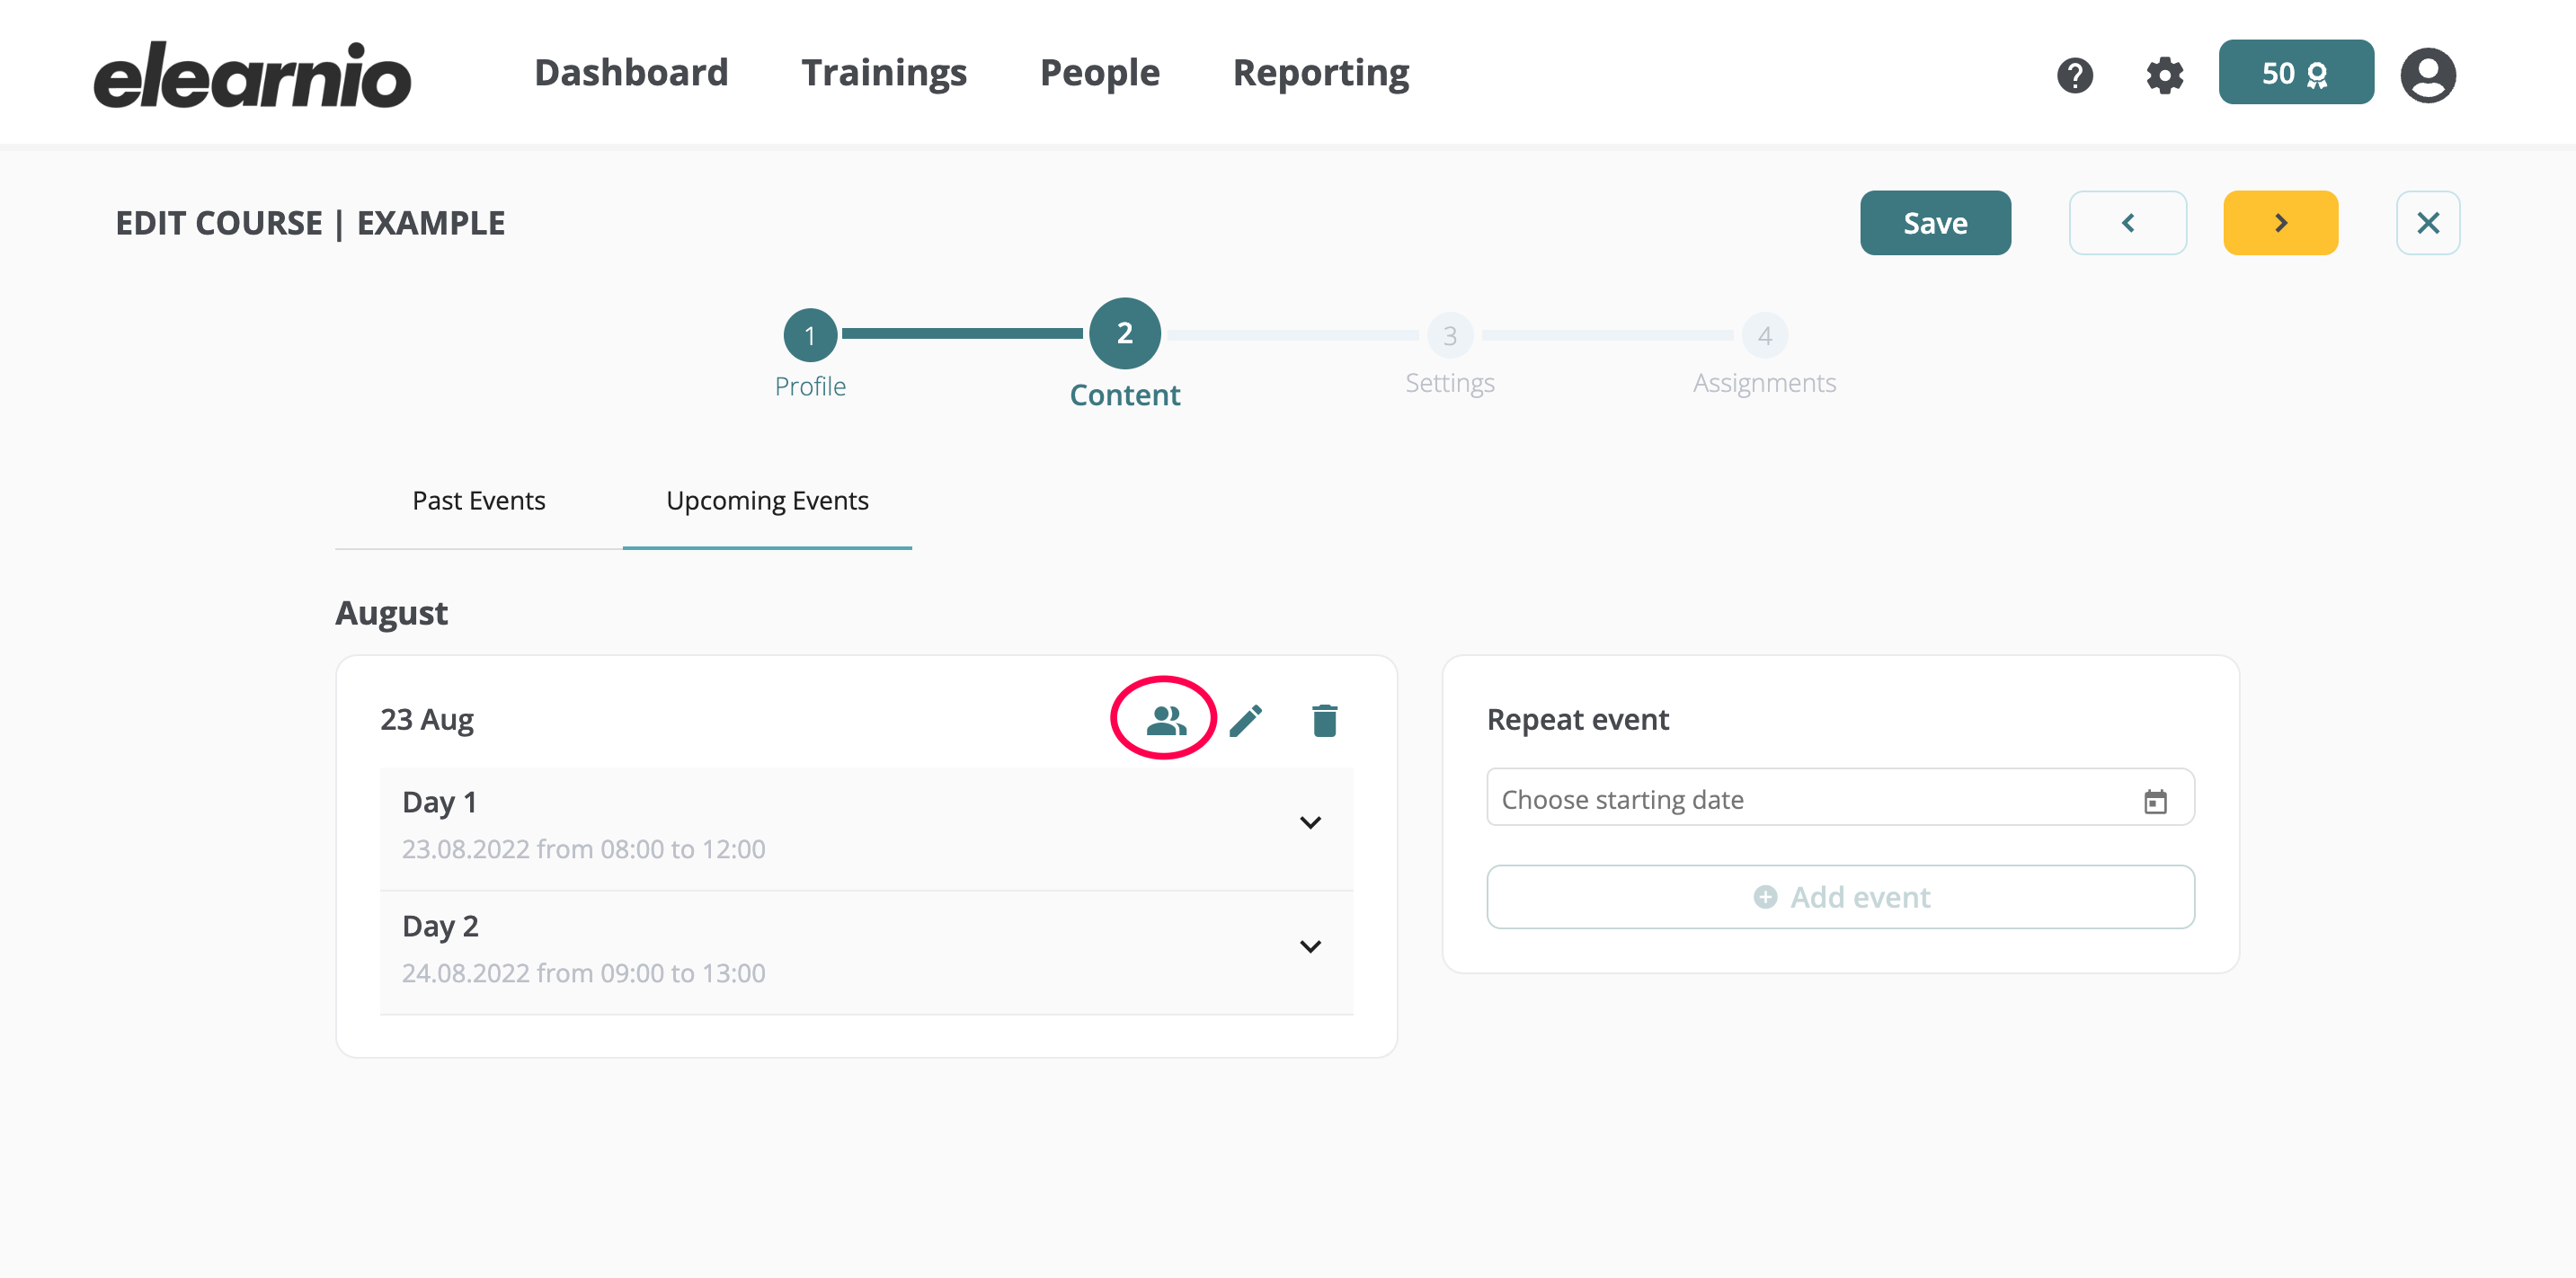Open the settings gear icon
Image resolution: width=2576 pixels, height=1278 pixels.
coord(2165,75)
